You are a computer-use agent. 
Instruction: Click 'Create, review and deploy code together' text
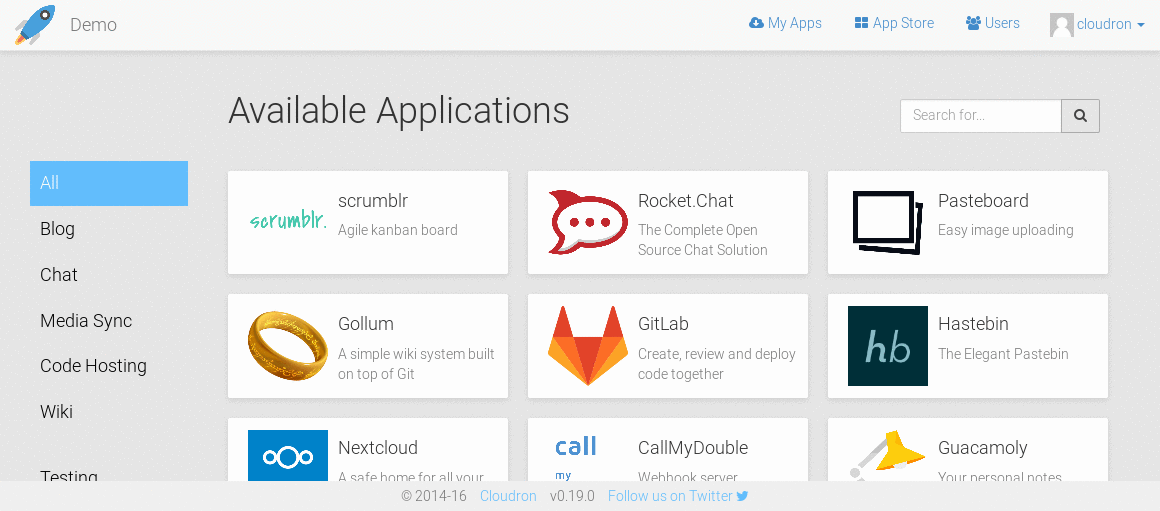click(x=717, y=364)
